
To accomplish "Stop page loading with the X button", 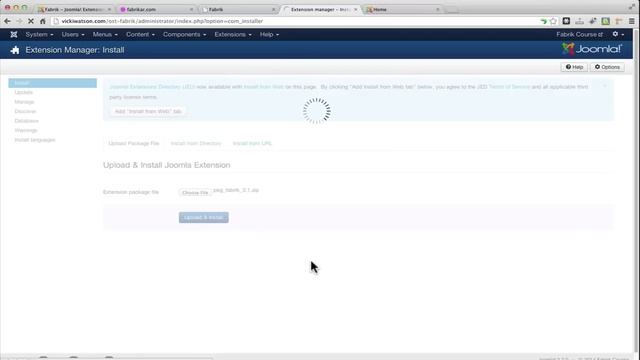I will pos(31,21).
